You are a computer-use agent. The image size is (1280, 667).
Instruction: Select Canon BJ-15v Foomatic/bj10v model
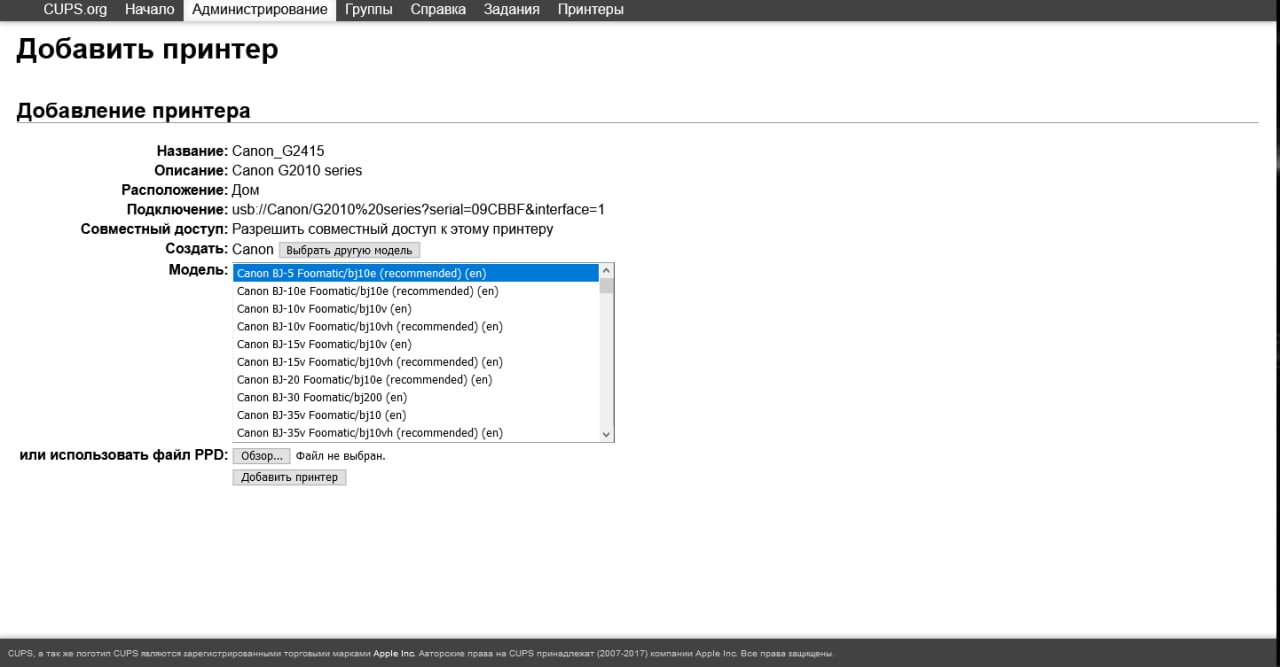point(415,344)
